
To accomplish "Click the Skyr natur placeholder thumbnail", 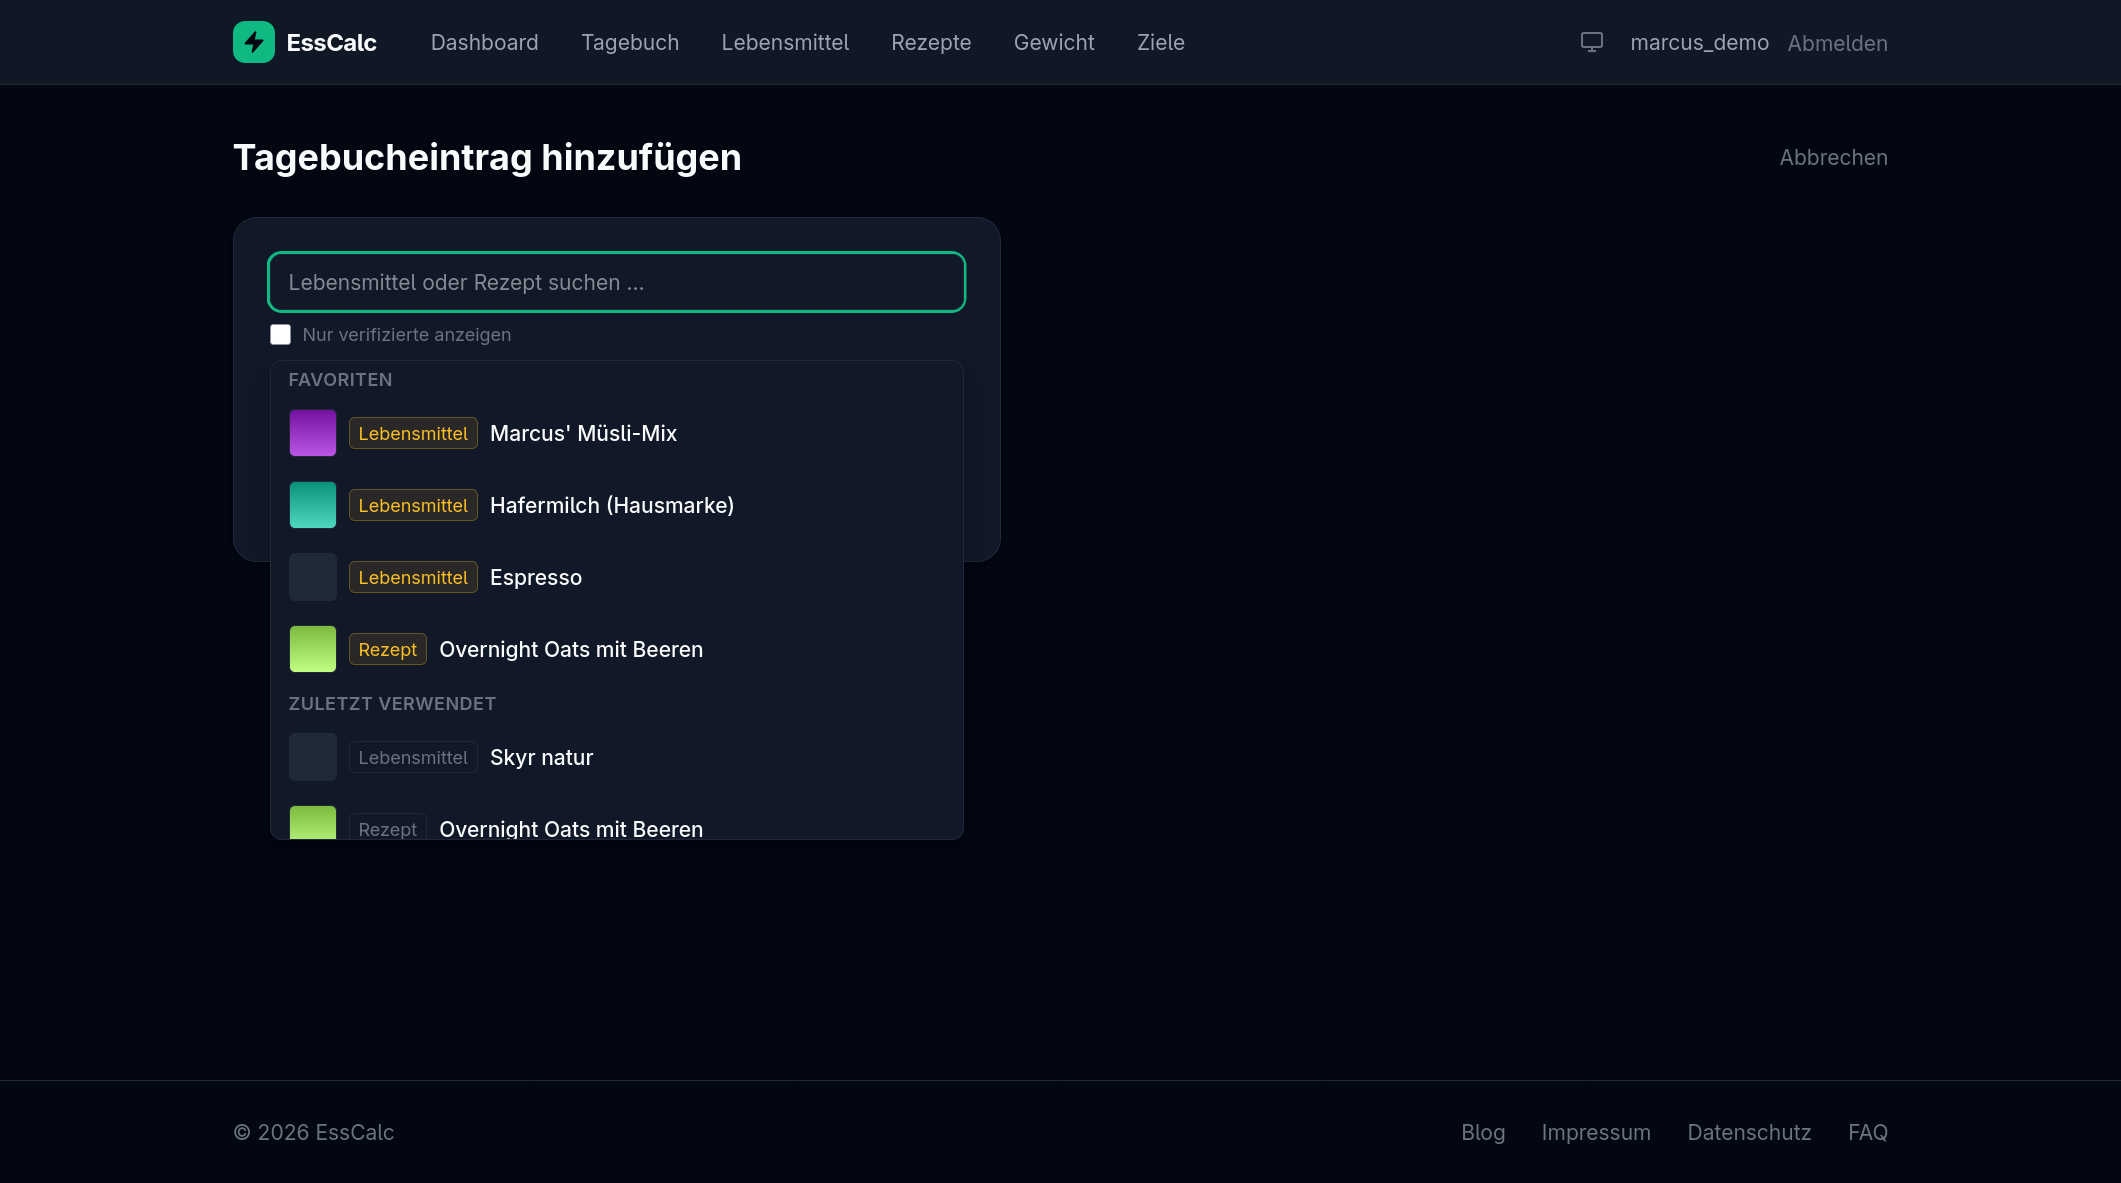I will click(x=313, y=757).
